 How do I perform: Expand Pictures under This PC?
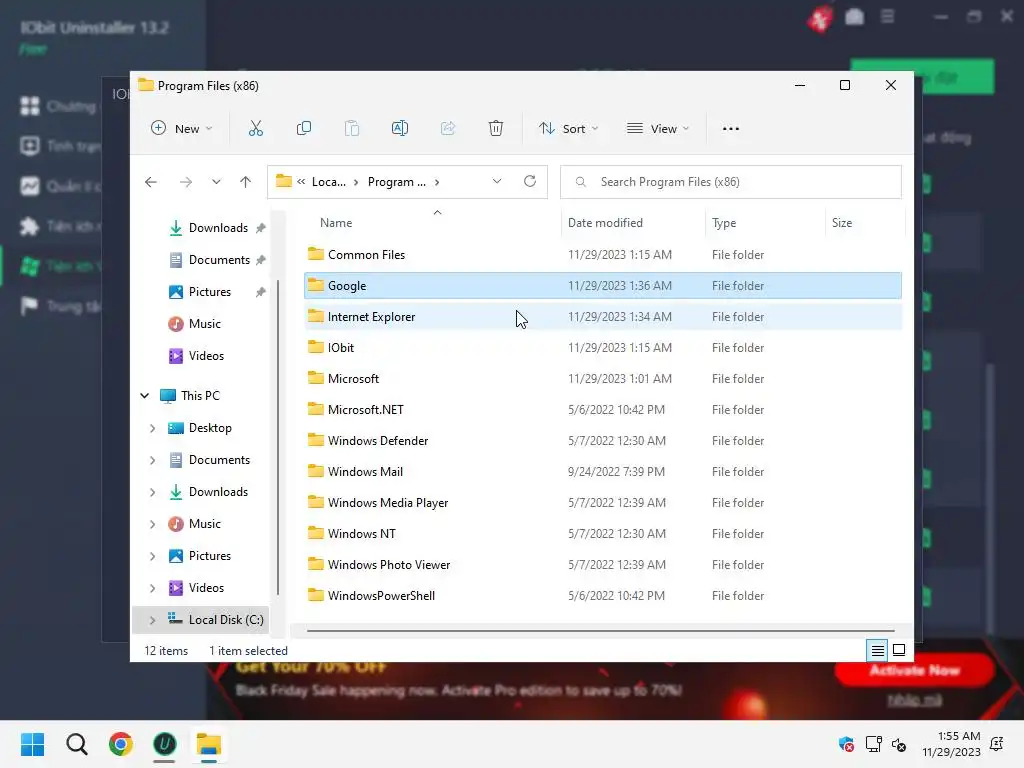pyautogui.click(x=152, y=556)
